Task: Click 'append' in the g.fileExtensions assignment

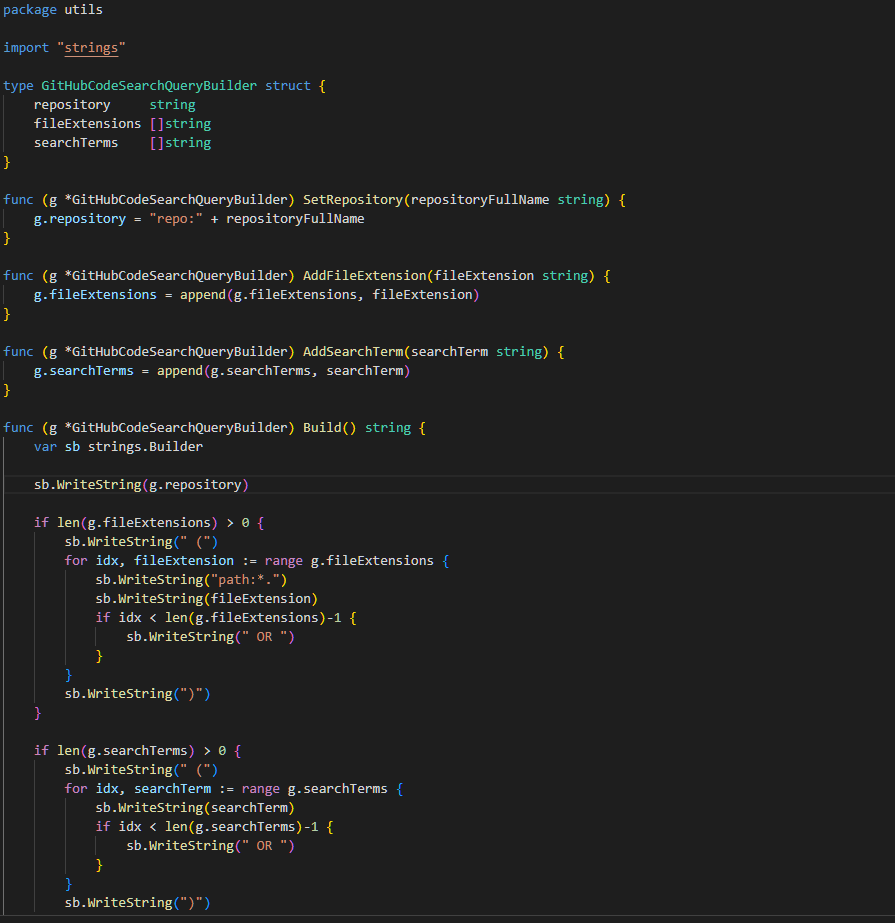Action: (203, 294)
